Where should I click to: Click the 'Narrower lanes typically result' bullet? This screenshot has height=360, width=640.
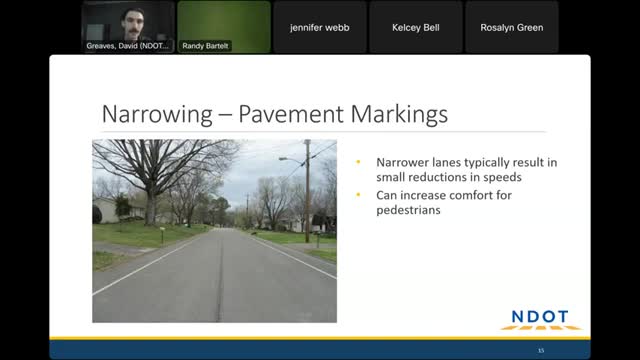(x=467, y=169)
